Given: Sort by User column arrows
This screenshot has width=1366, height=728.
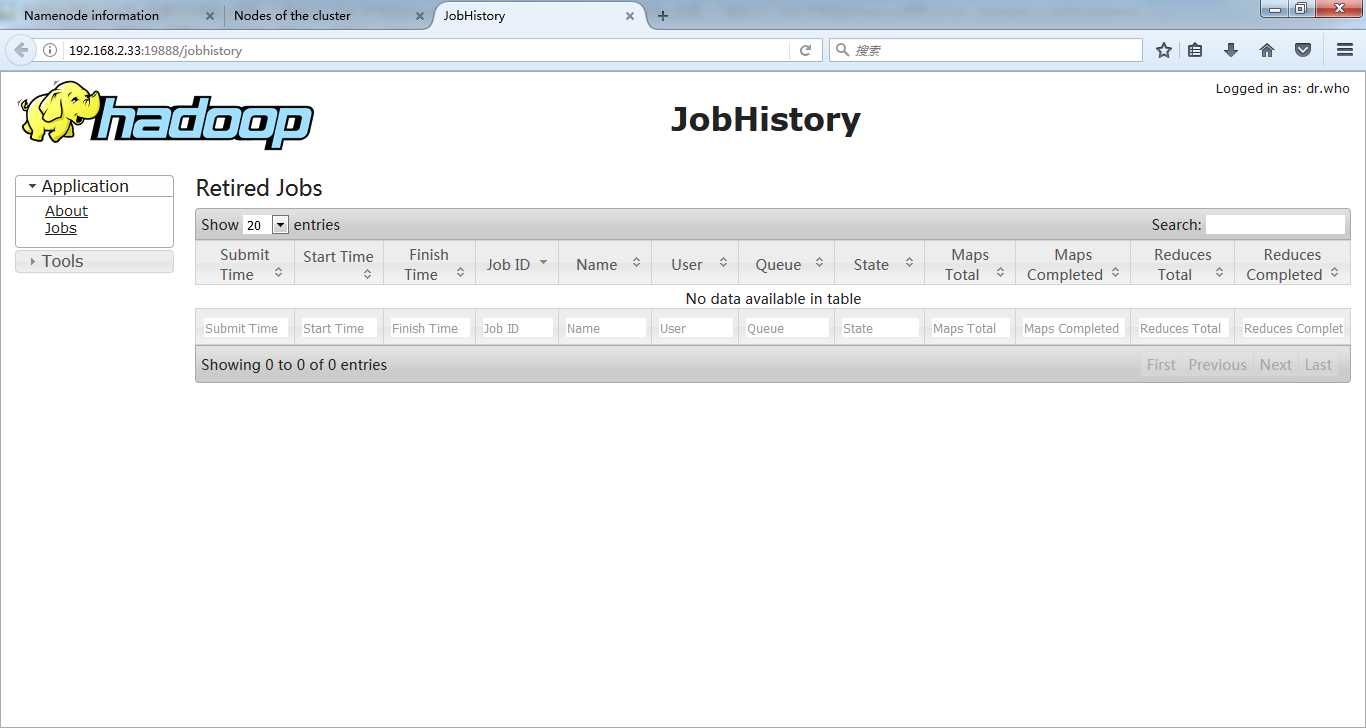Looking at the screenshot, I should [x=723, y=263].
